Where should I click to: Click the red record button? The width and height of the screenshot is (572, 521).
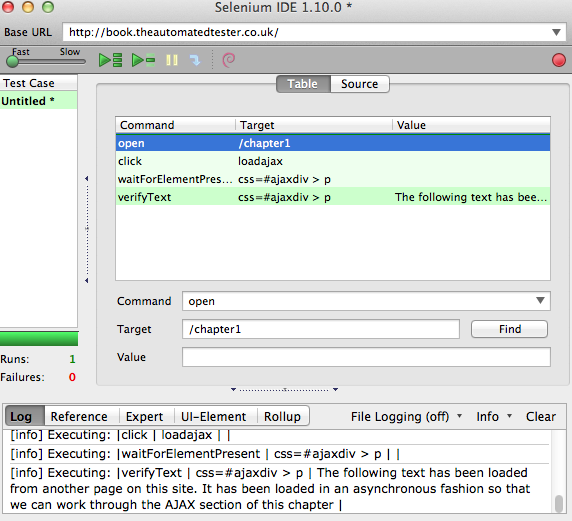[559, 60]
